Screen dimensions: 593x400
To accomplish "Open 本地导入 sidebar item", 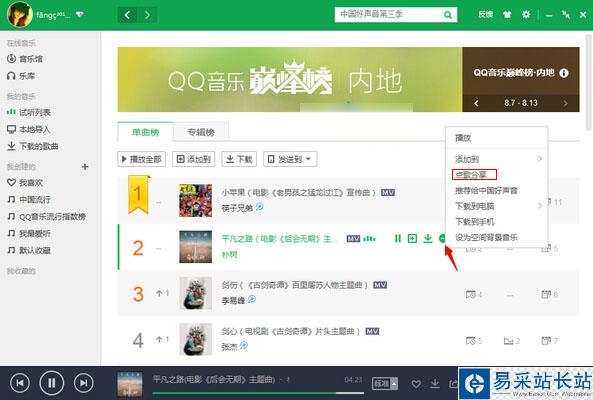I will point(29,129).
